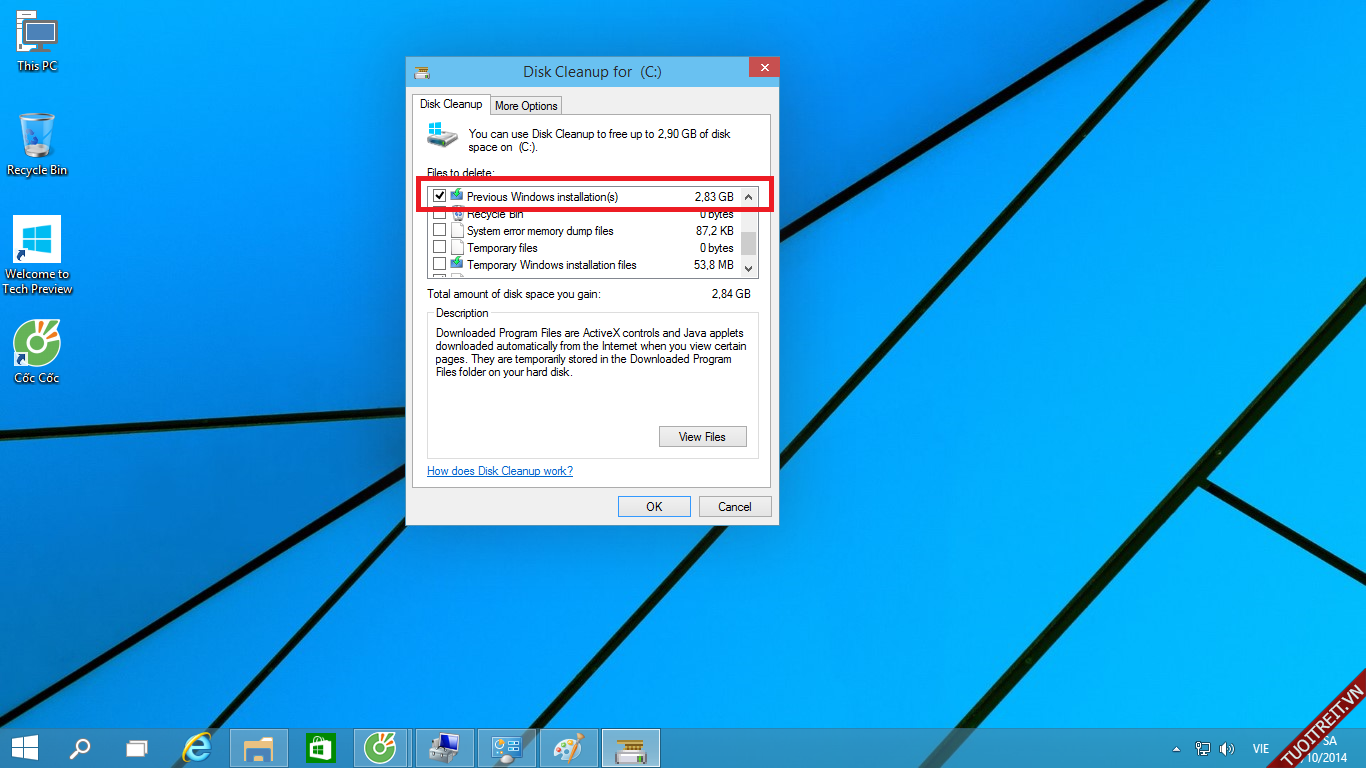The height and width of the screenshot is (768, 1366).
Task: Click the Task View taskbar button
Action: (x=137, y=747)
